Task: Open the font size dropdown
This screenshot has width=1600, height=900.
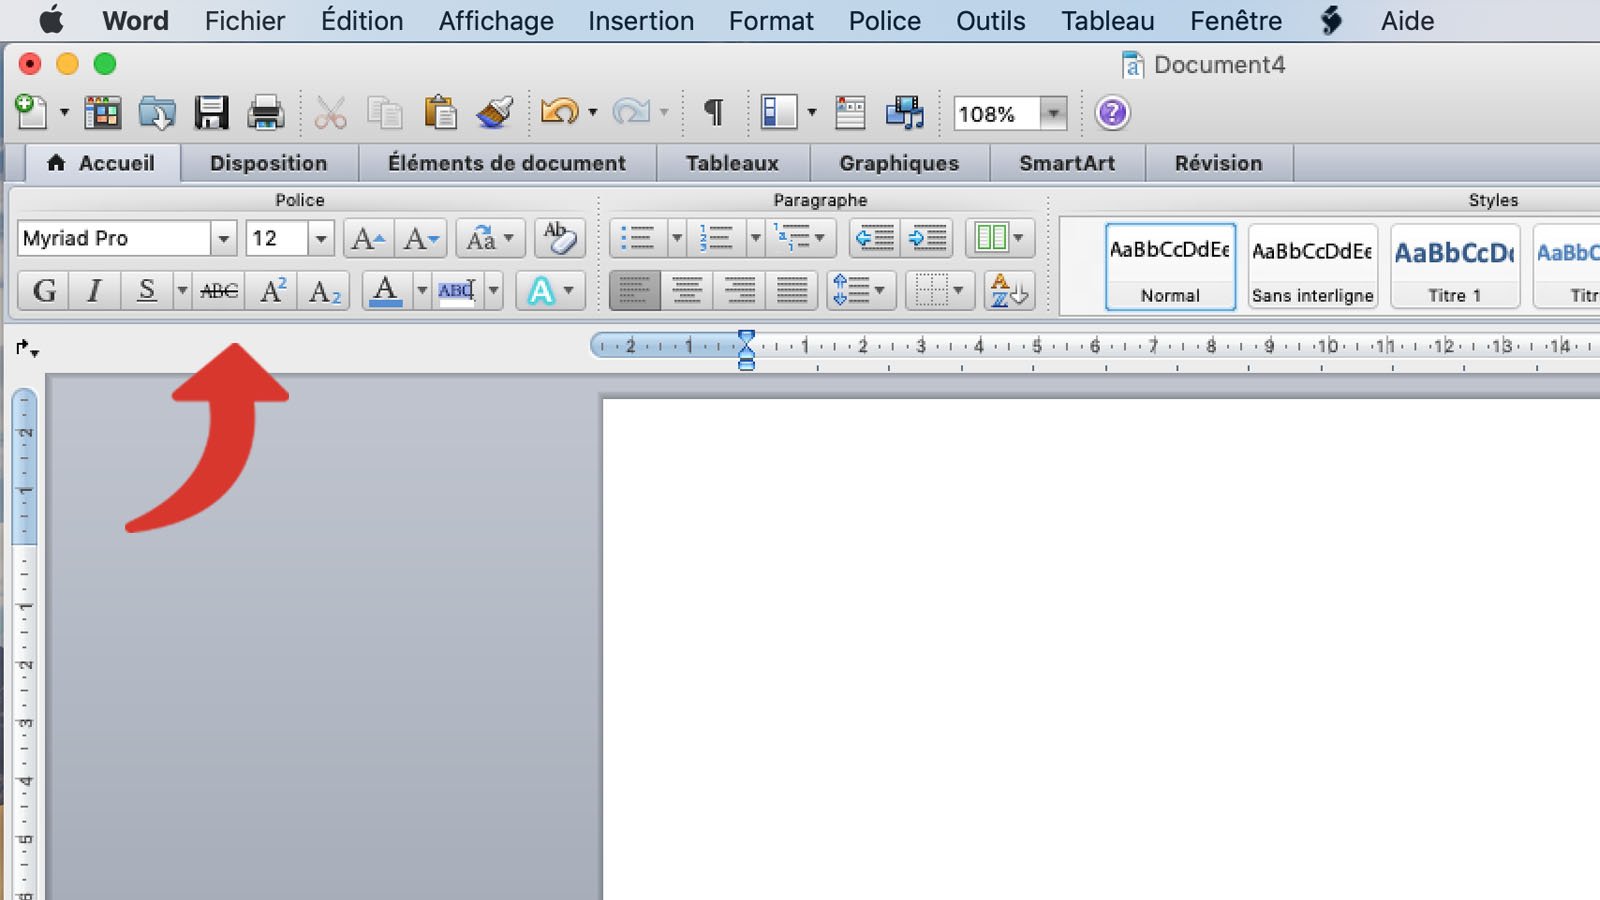Action: [320, 238]
